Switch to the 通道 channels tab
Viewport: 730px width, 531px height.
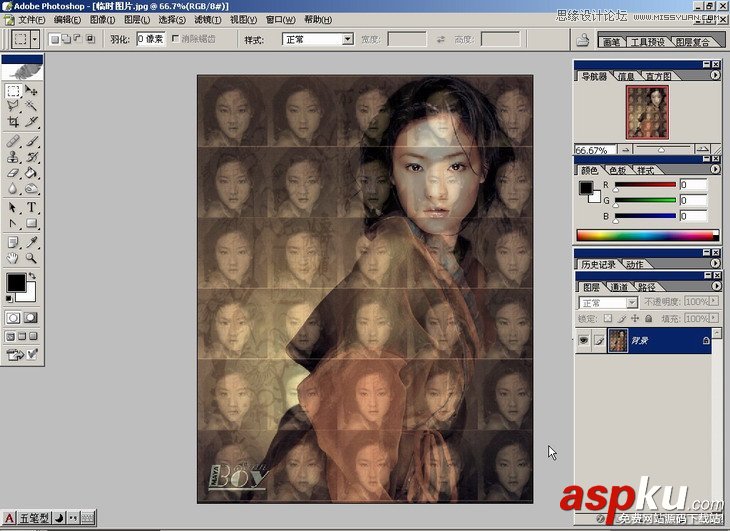(619, 287)
